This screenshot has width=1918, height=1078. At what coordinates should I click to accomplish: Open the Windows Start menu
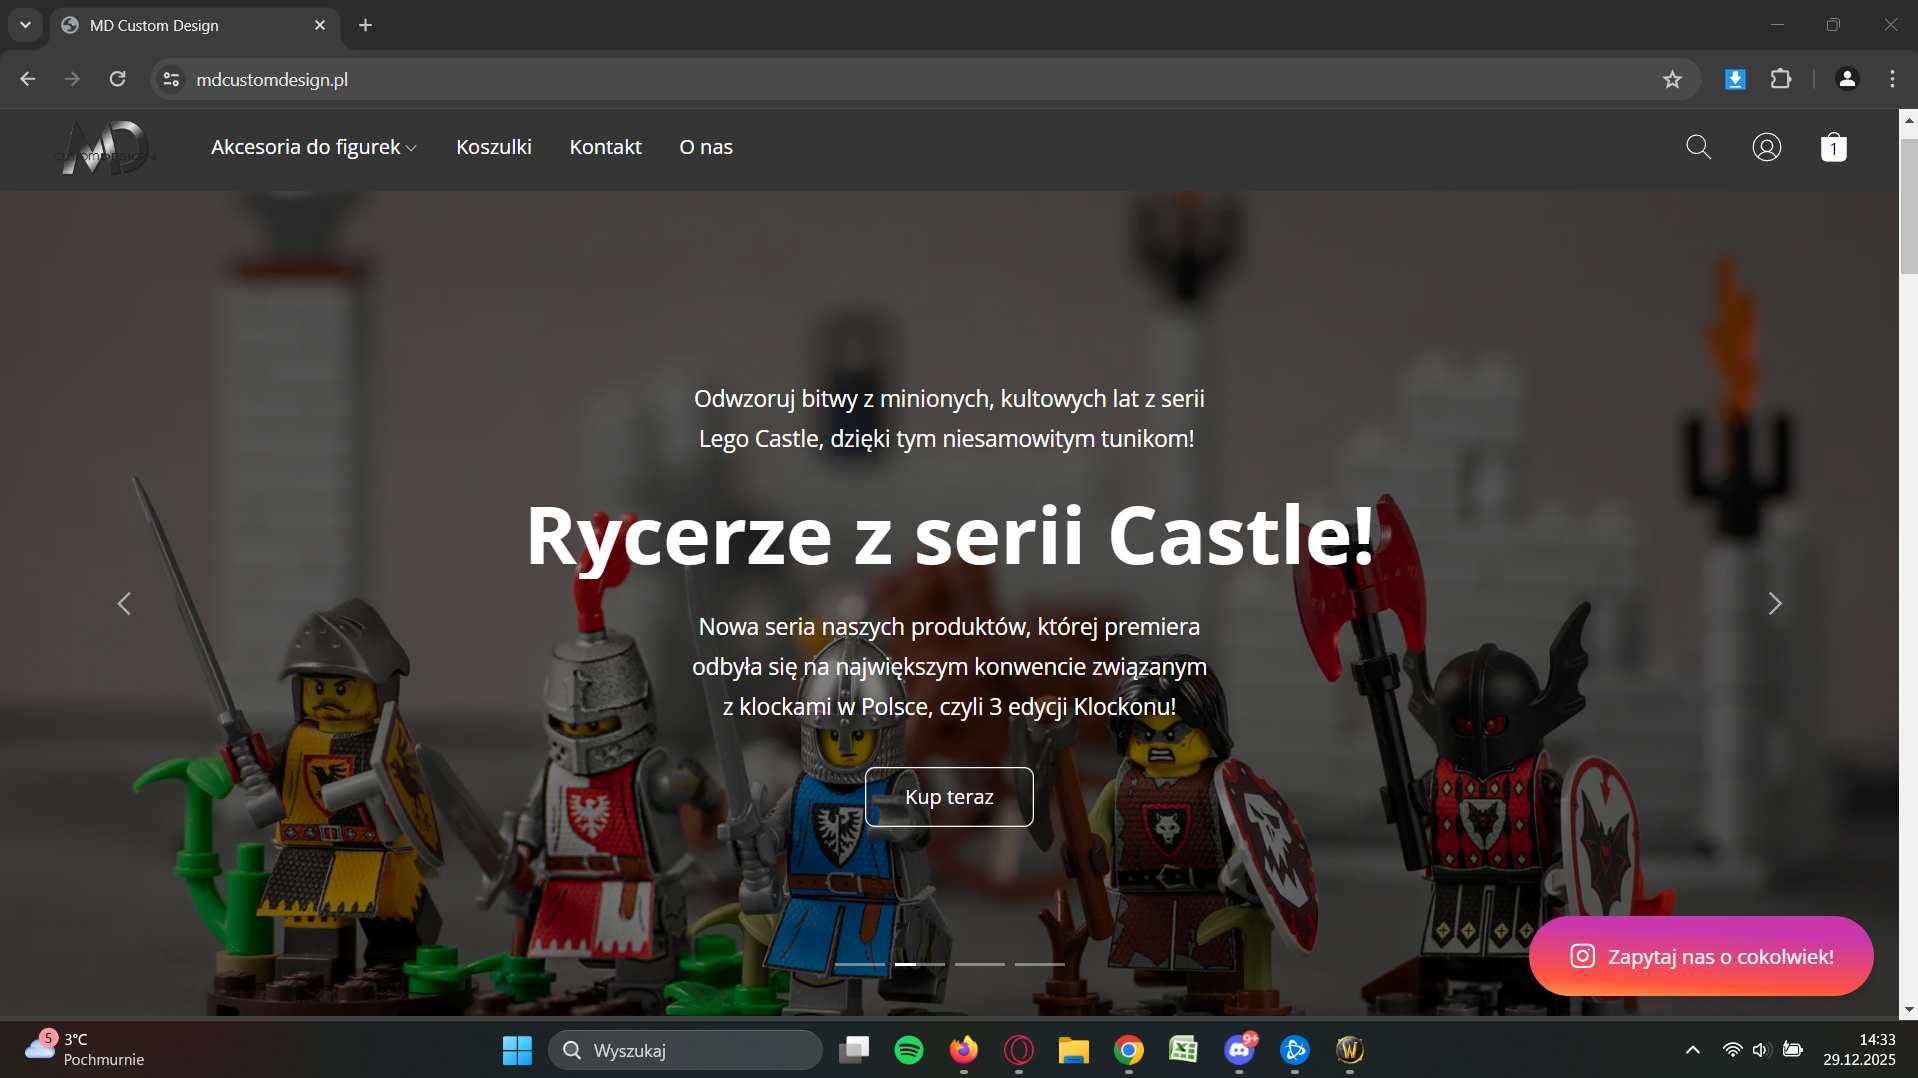[x=517, y=1050]
